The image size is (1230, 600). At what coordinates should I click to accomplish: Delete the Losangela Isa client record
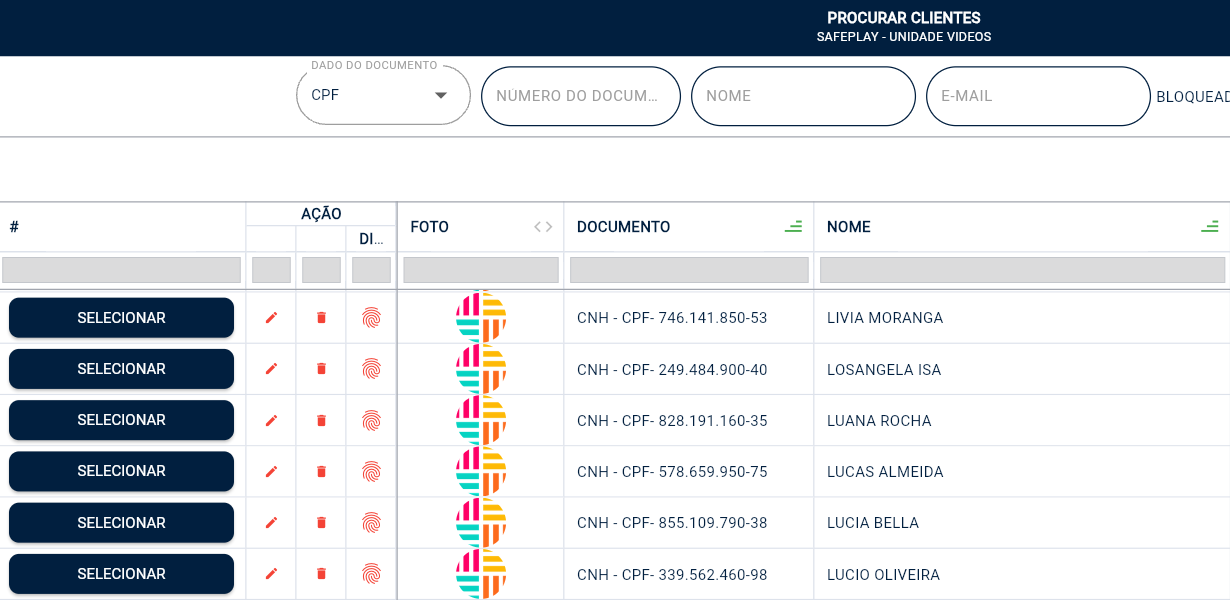click(321, 369)
